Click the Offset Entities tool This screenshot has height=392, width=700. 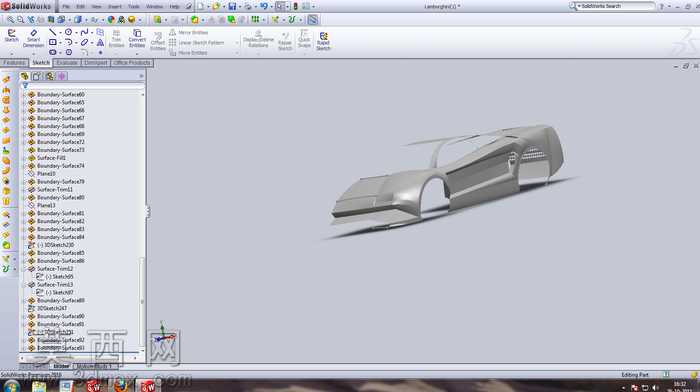coord(158,41)
